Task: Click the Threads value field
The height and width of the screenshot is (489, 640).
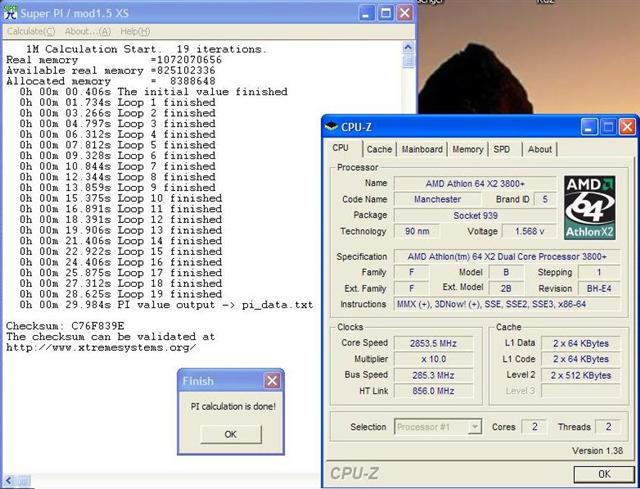Action: [608, 427]
